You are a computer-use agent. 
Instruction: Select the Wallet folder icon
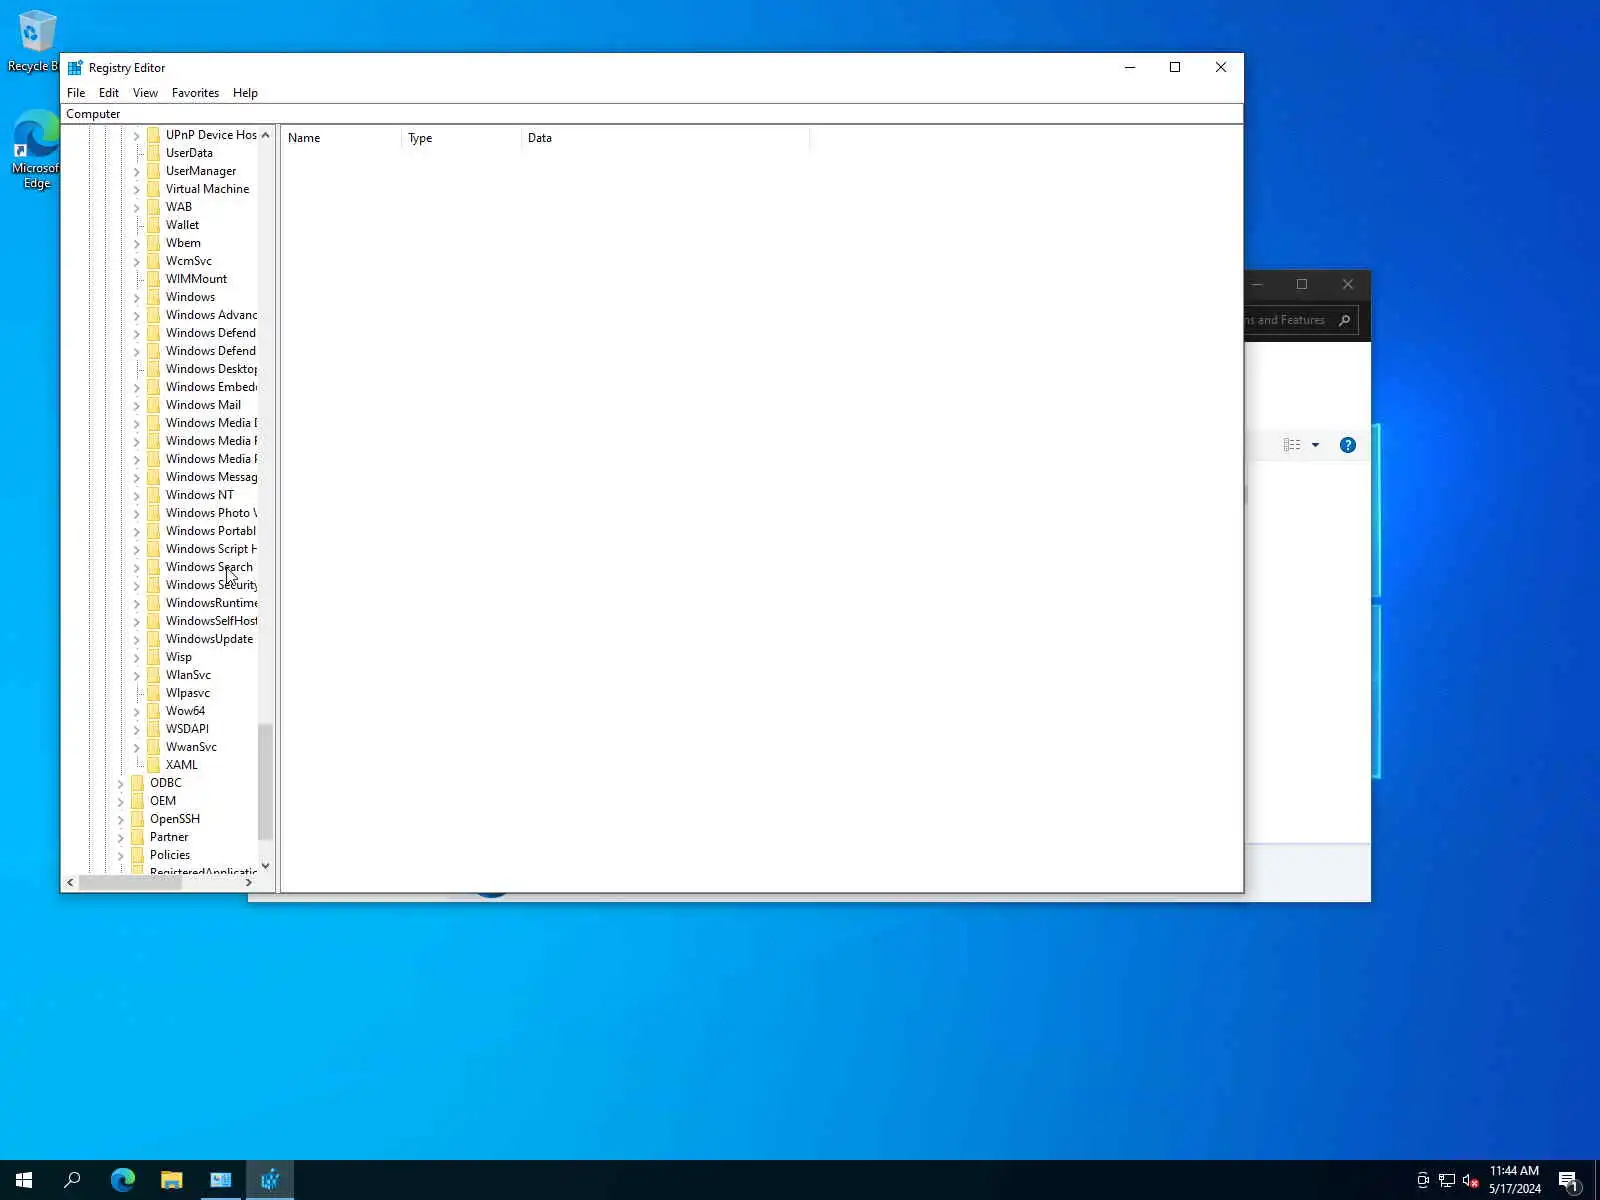coord(153,225)
